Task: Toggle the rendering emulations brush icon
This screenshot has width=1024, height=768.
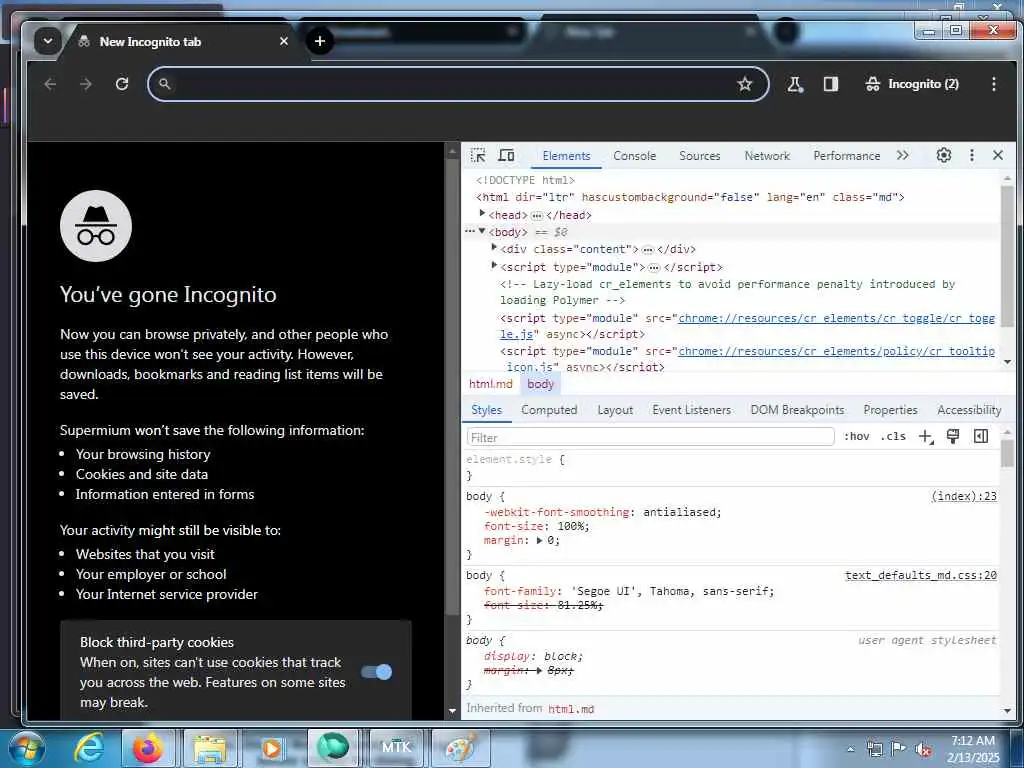Action: click(x=953, y=436)
